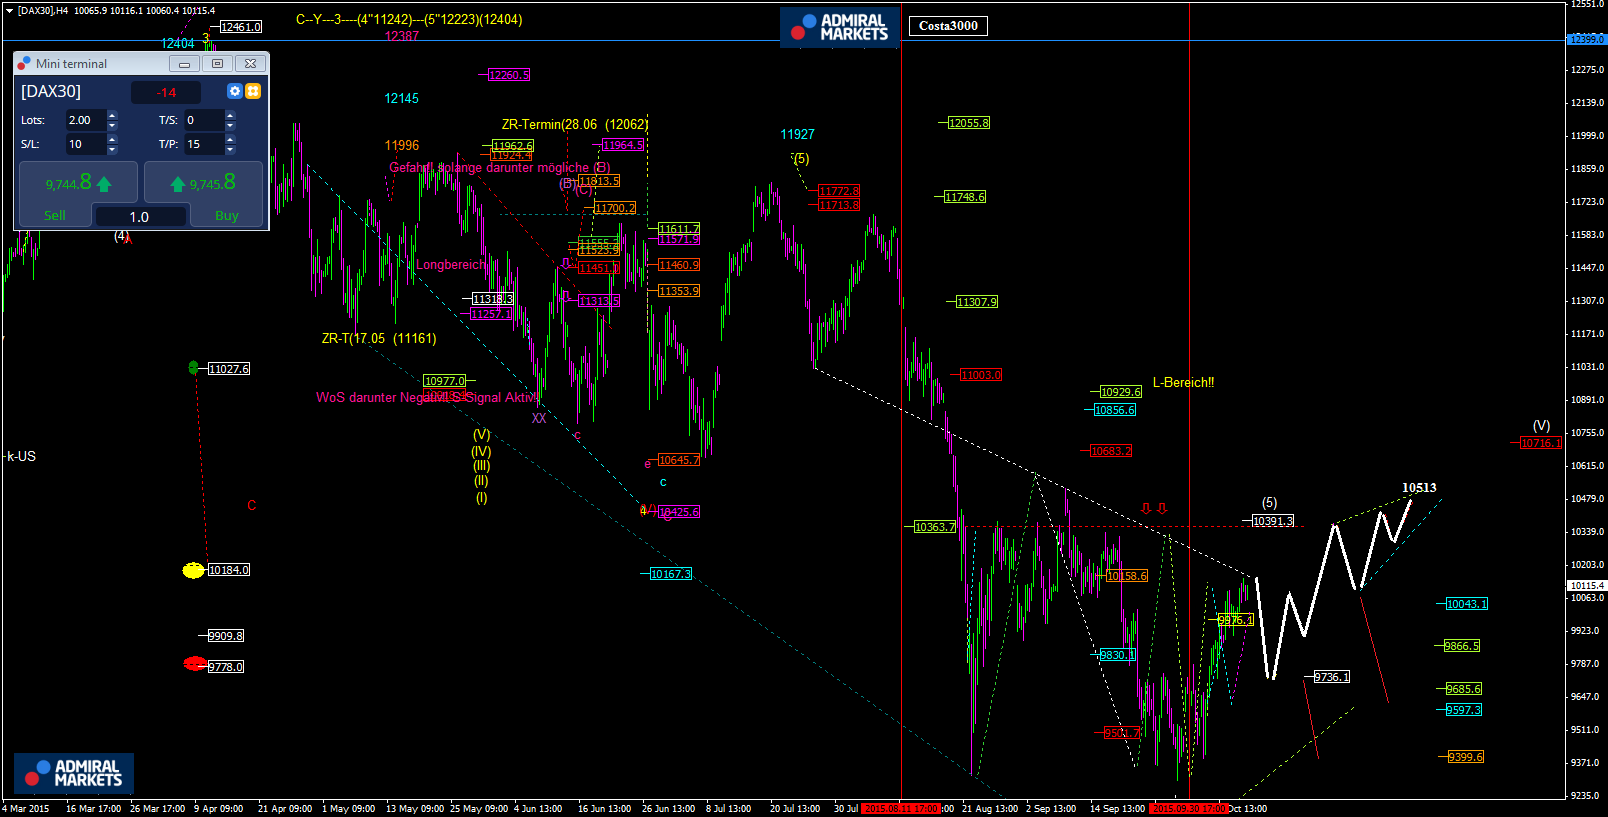Click the Lots input field
This screenshot has width=1608, height=817.
pos(84,120)
